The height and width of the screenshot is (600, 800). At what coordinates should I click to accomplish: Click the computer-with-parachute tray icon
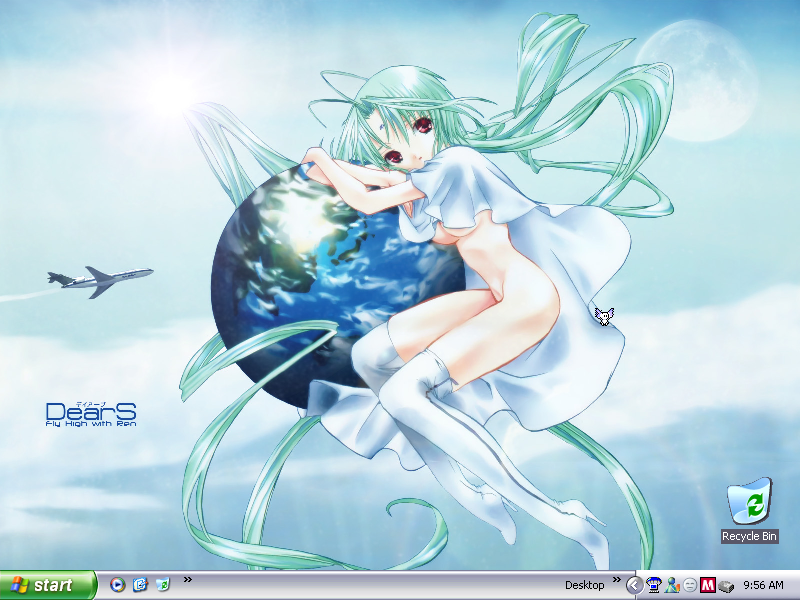(x=654, y=585)
